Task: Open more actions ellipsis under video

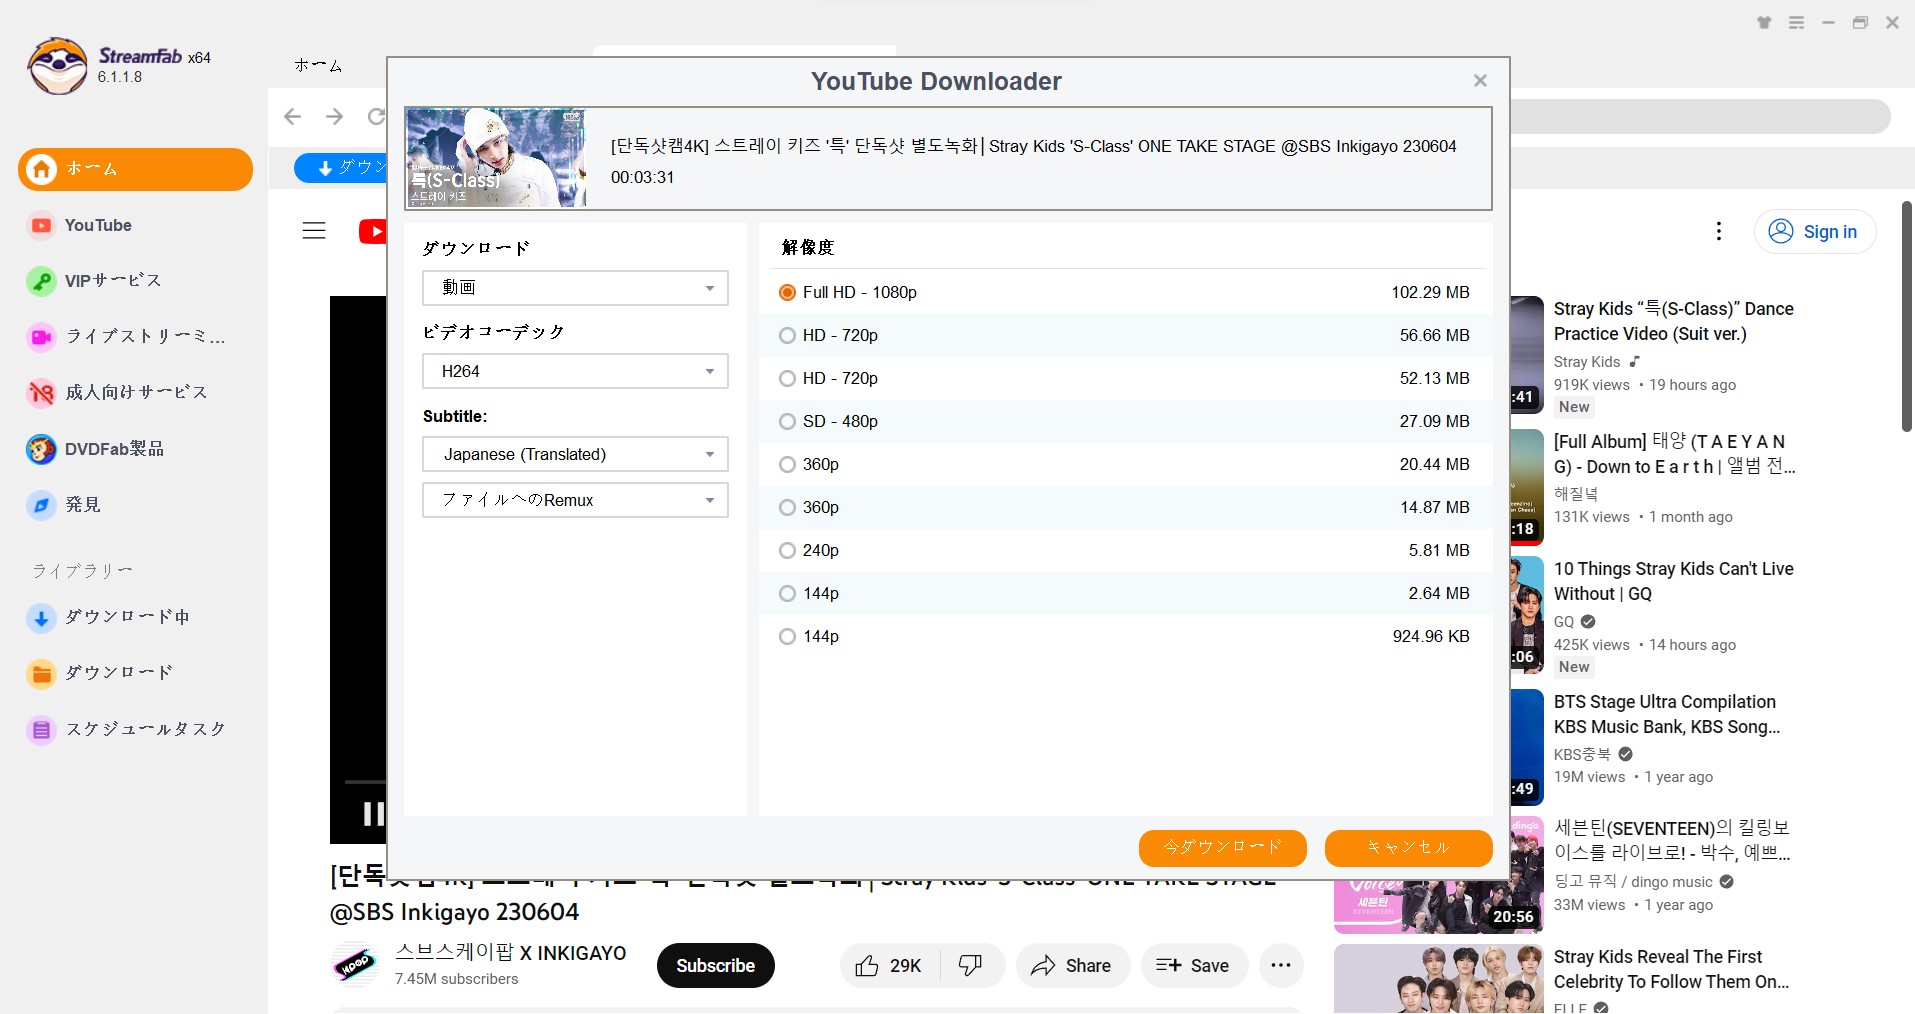Action: pyautogui.click(x=1281, y=965)
